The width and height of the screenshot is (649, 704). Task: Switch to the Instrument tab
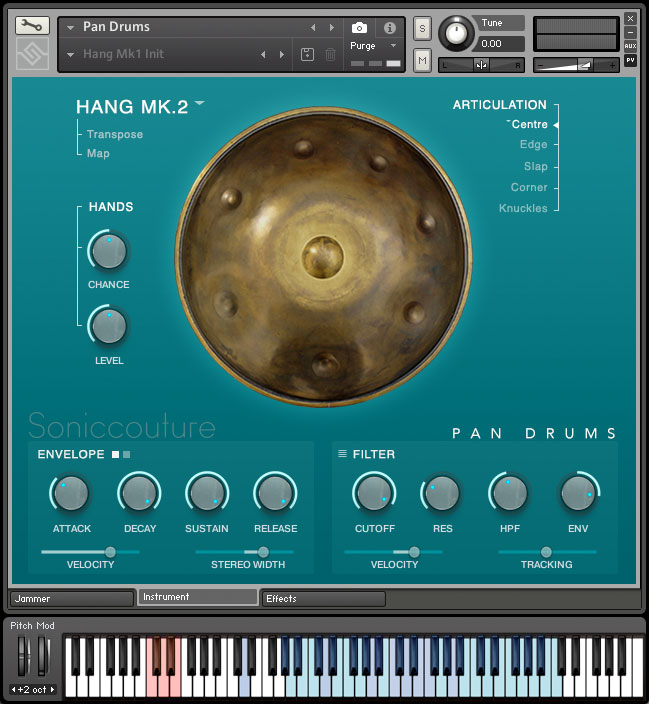point(198,597)
